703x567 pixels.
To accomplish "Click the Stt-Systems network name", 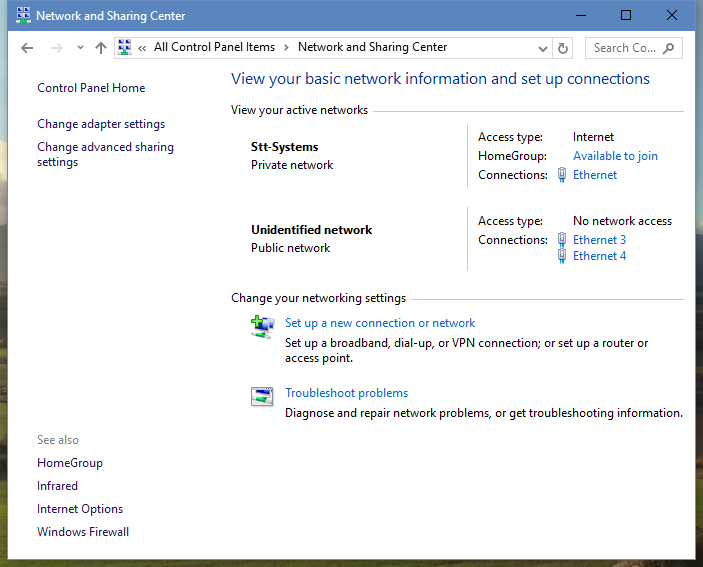I will click(285, 147).
